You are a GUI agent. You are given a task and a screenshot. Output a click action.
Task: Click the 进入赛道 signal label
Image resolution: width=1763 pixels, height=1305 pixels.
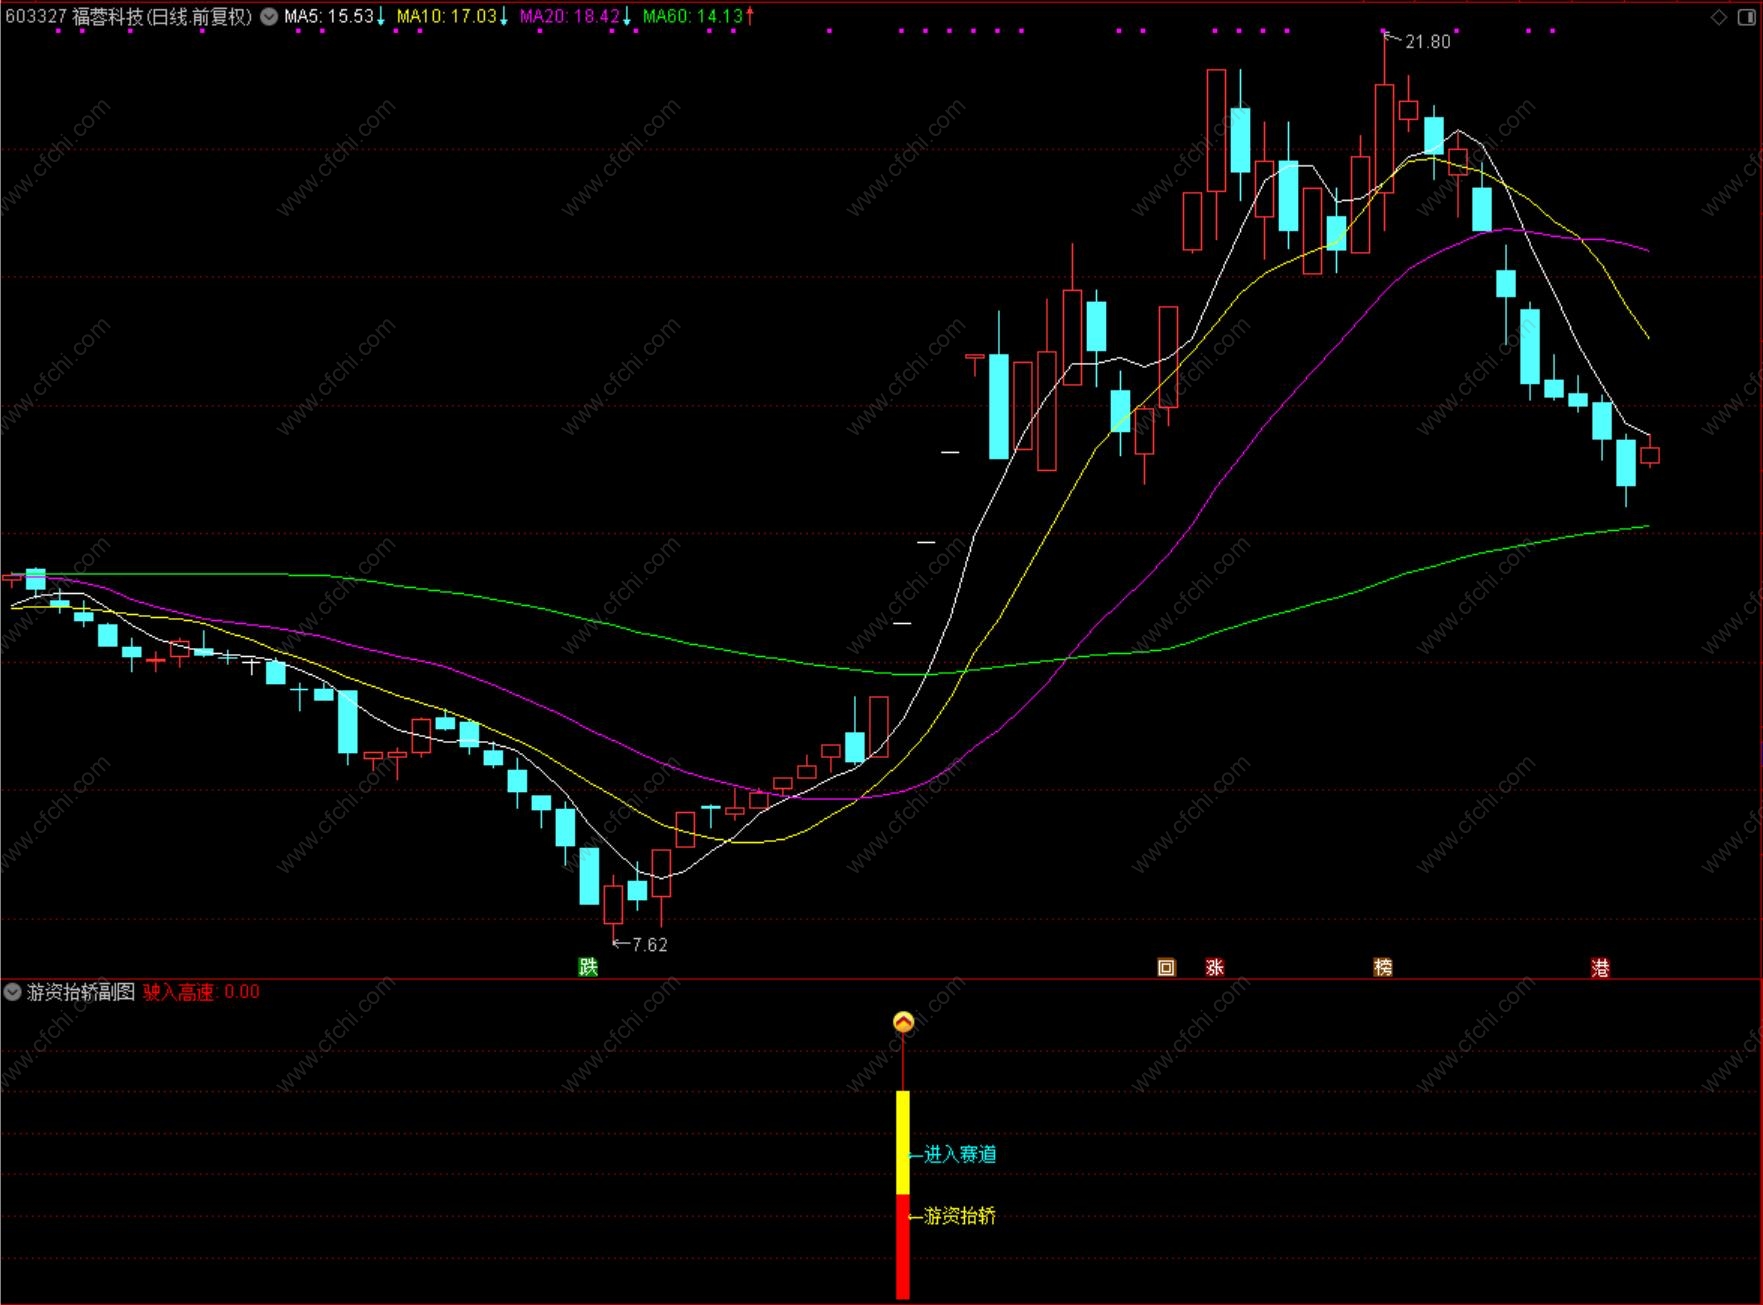[960, 1155]
